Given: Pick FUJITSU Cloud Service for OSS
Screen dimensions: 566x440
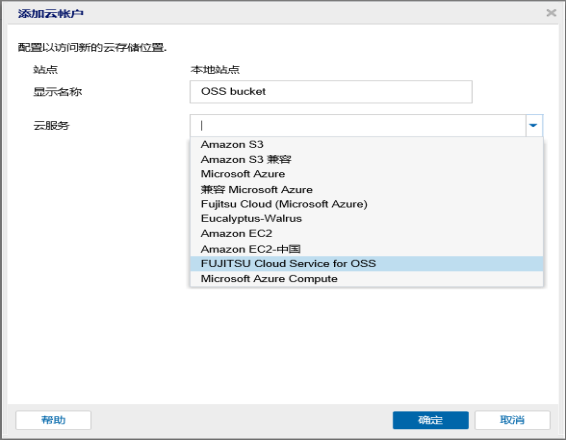Looking at the screenshot, I should [x=366, y=263].
